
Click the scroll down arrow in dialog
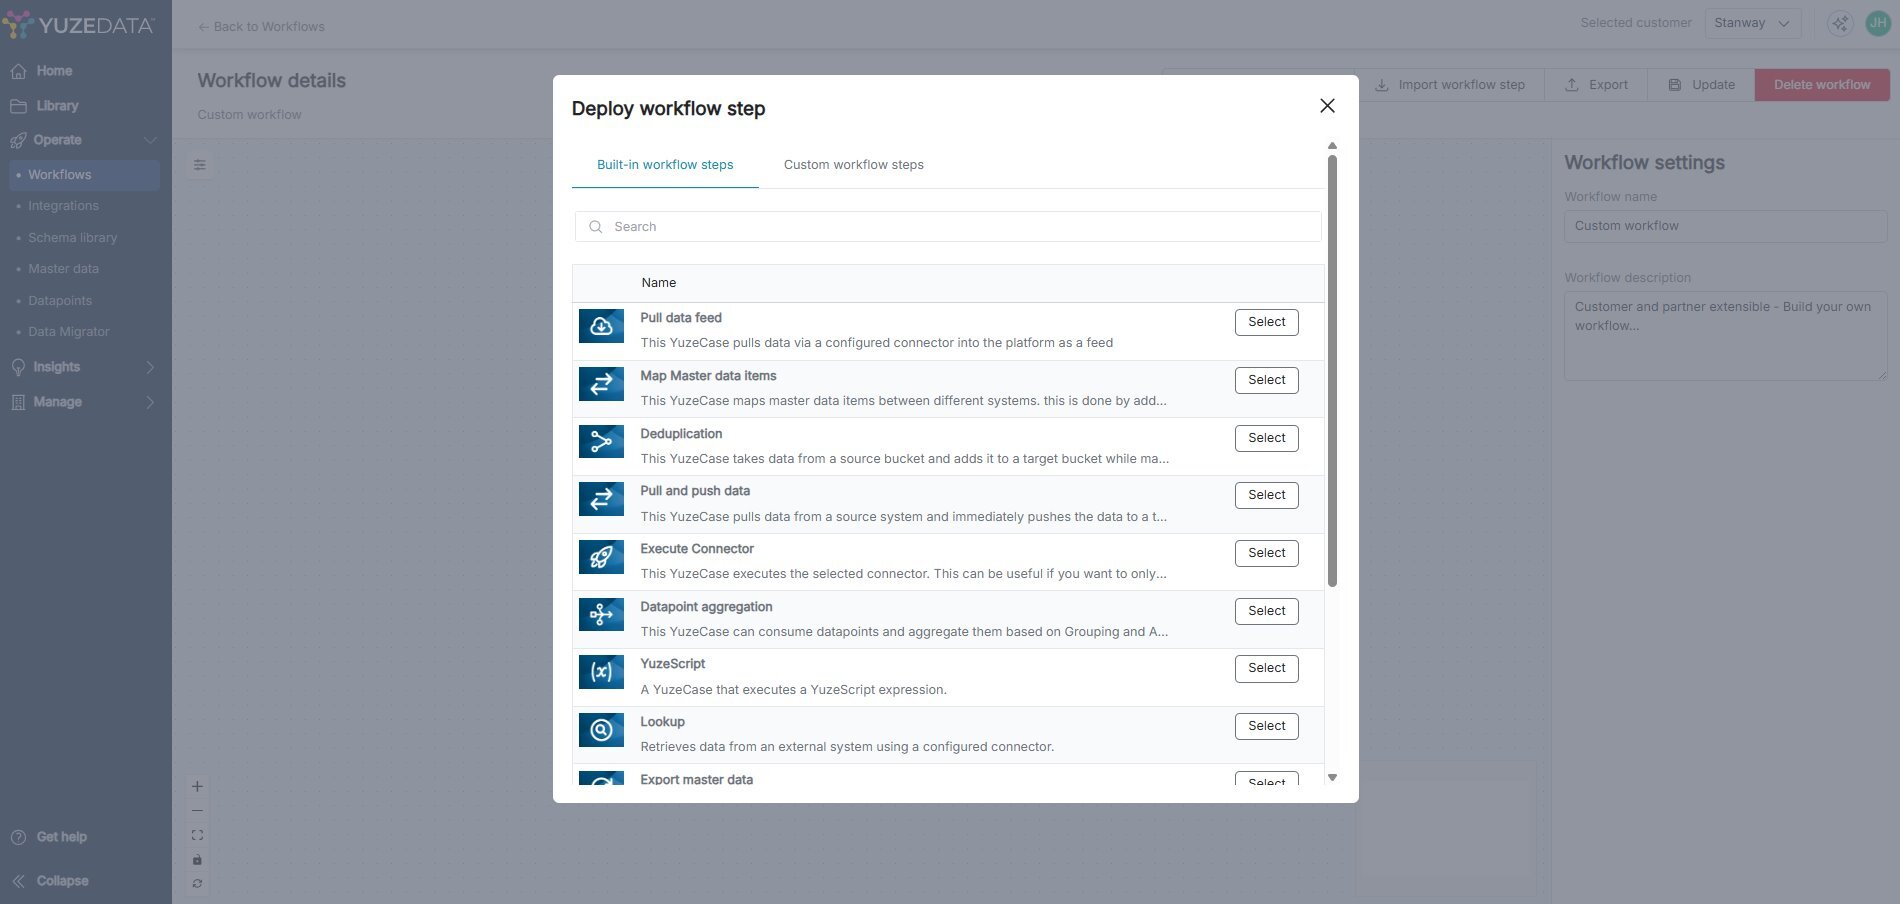1332,777
